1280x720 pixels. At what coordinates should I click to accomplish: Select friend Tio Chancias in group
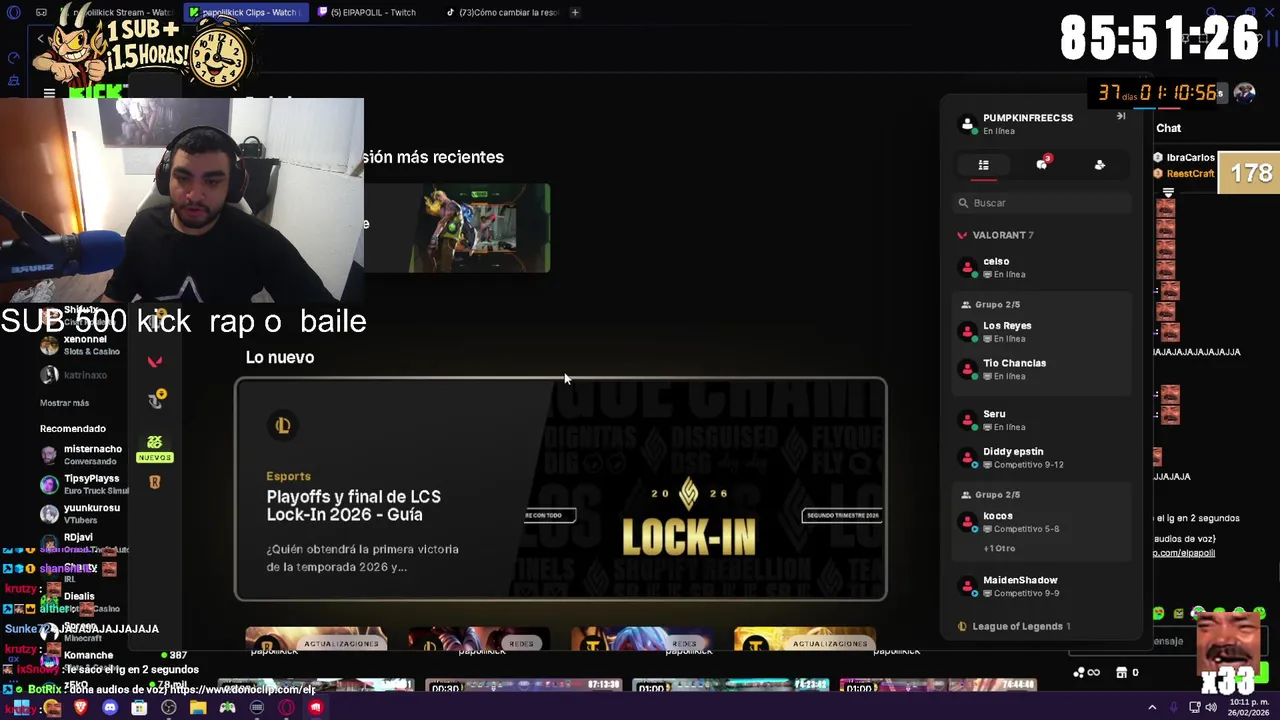click(x=1041, y=369)
